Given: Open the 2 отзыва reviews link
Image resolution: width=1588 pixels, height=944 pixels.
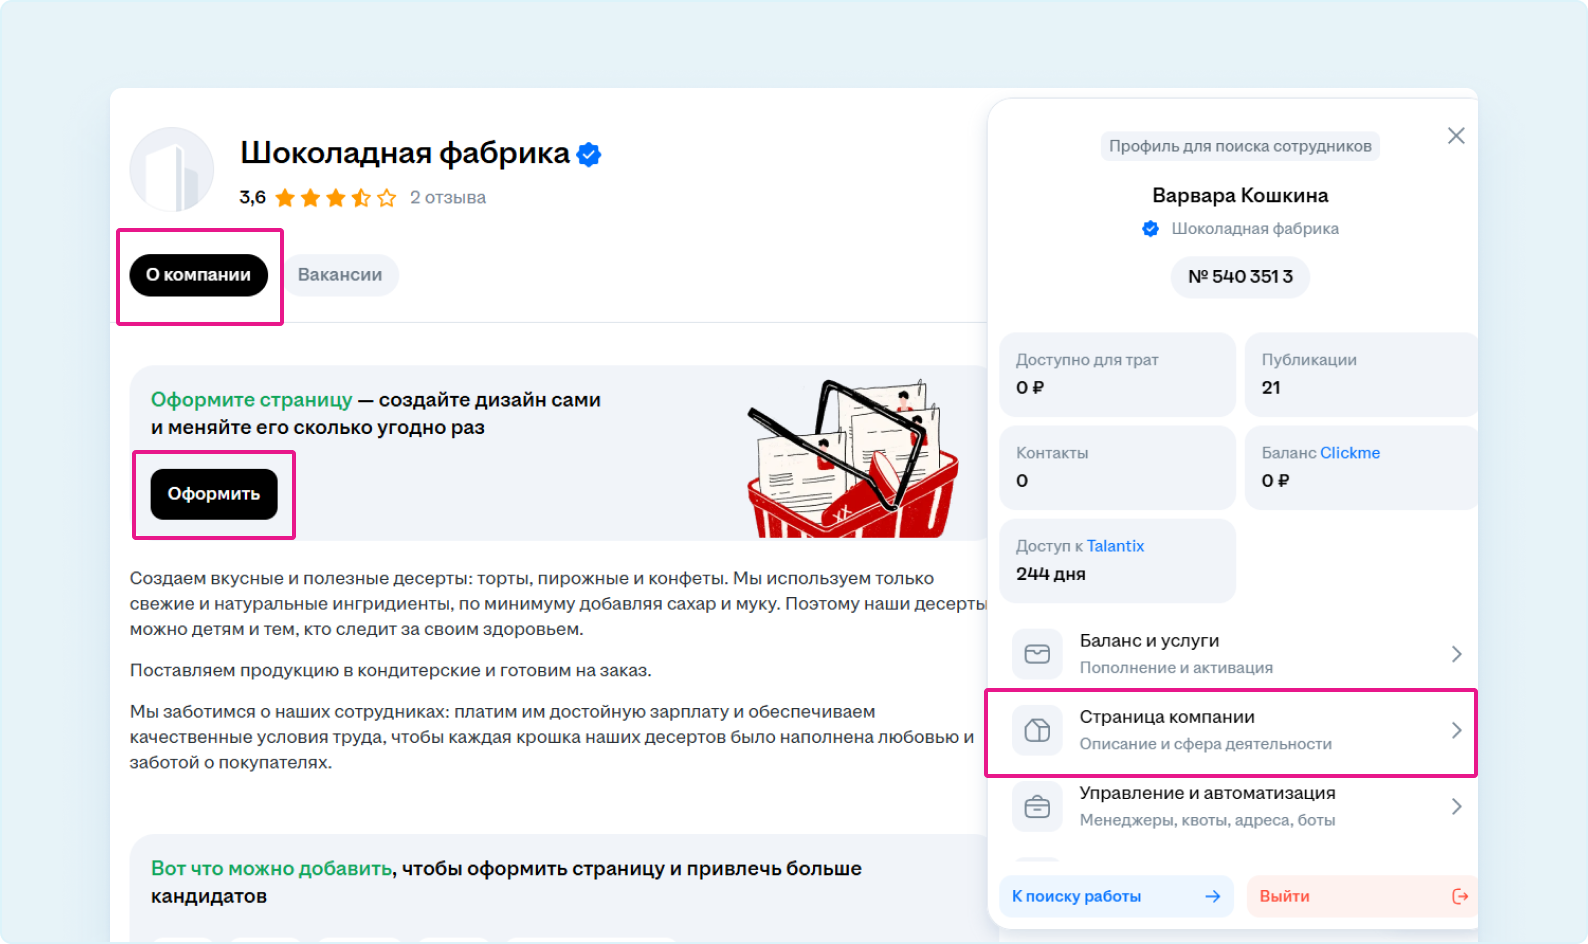Looking at the screenshot, I should (x=448, y=198).
